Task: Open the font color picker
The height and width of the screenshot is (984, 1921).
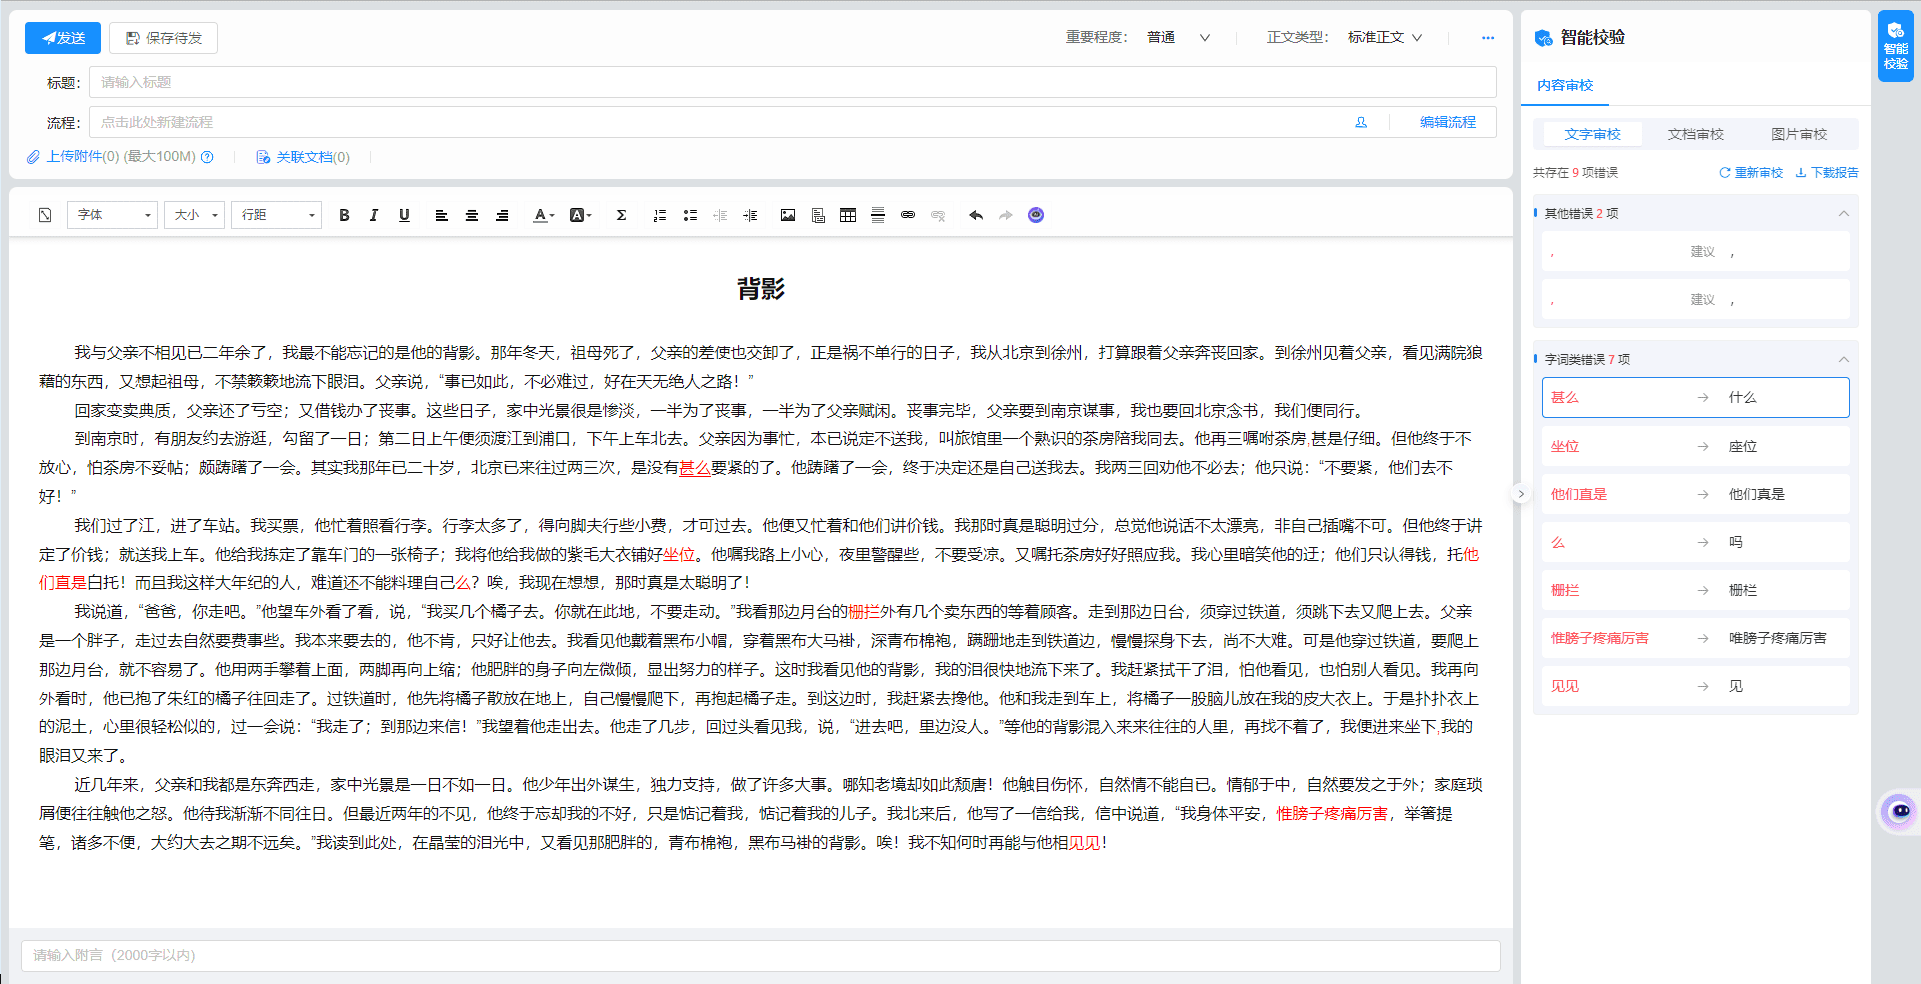Action: coord(543,215)
